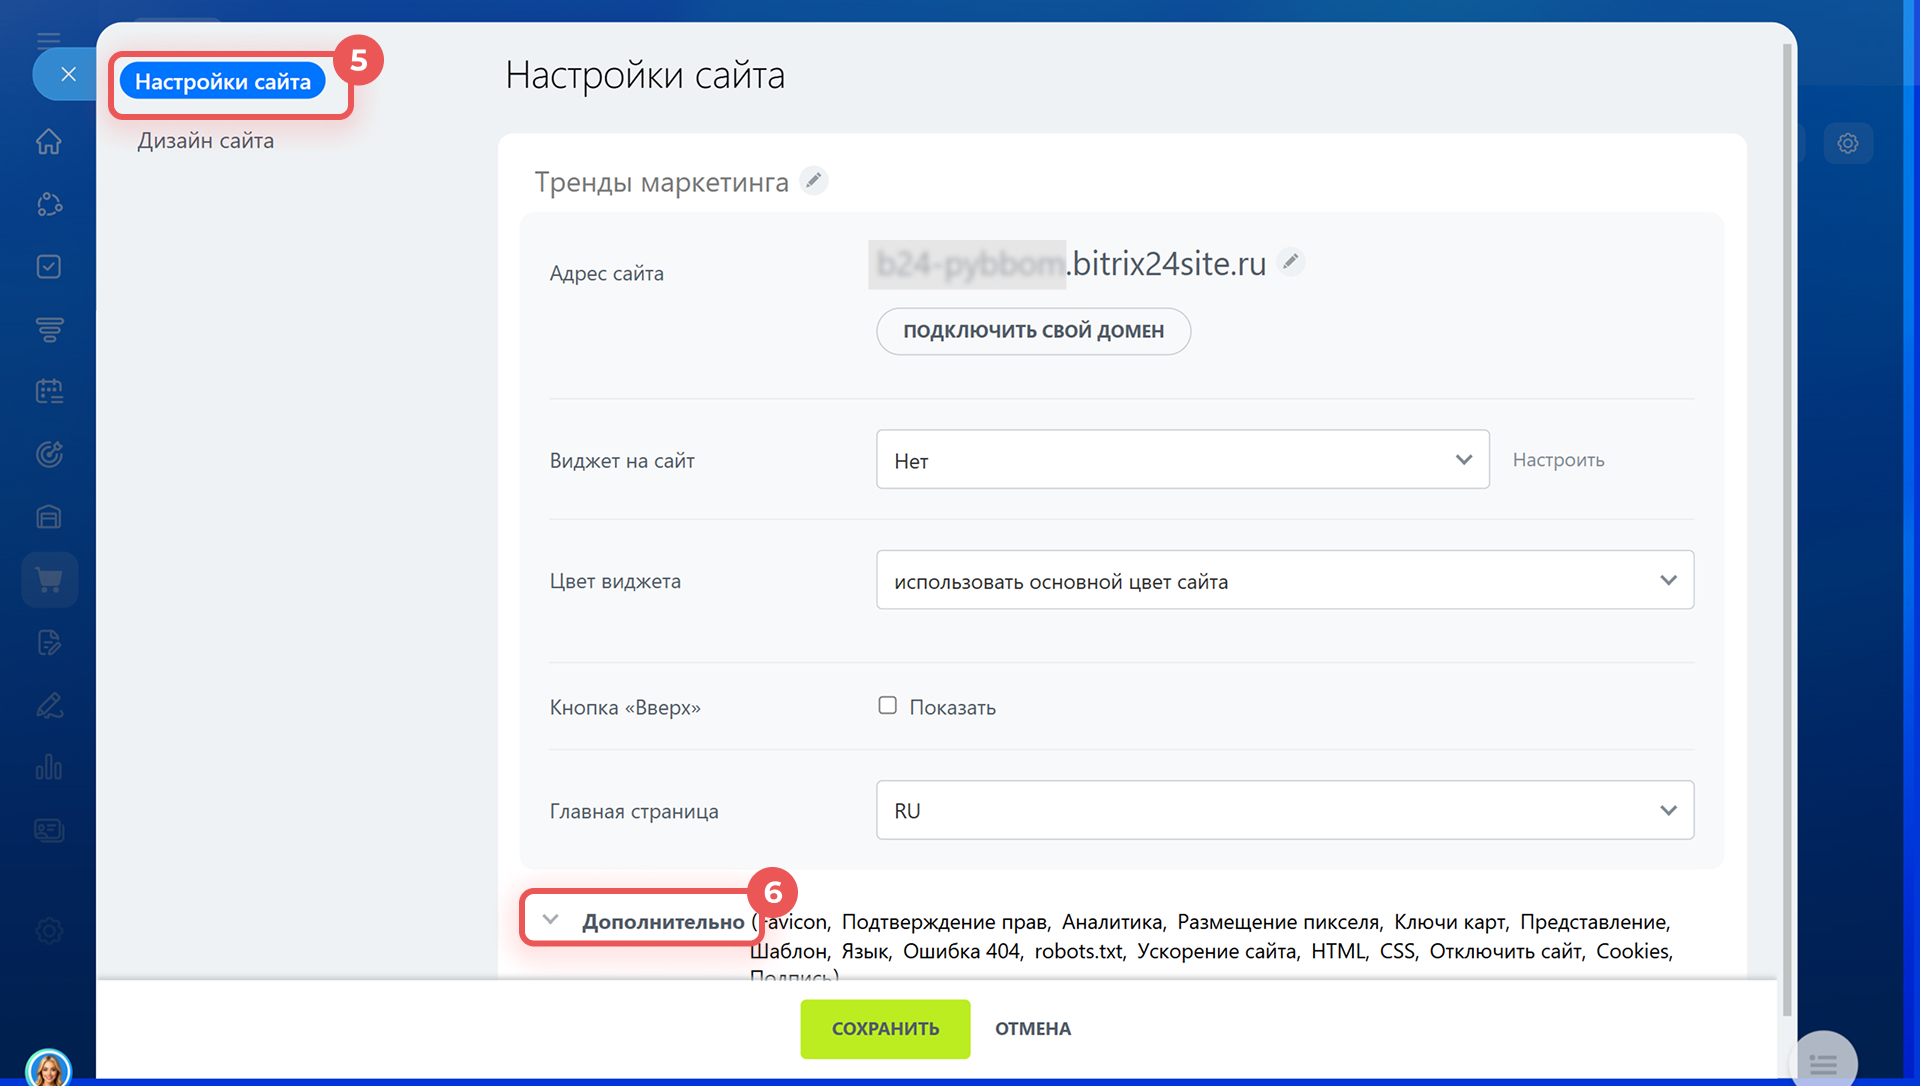Click the calendar icon in the left sidebar
The image size is (1920, 1086).
[49, 391]
